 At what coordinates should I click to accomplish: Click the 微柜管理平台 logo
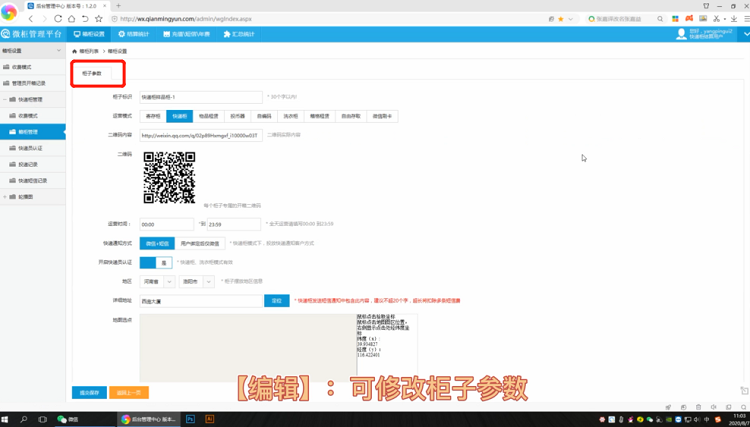coord(32,34)
